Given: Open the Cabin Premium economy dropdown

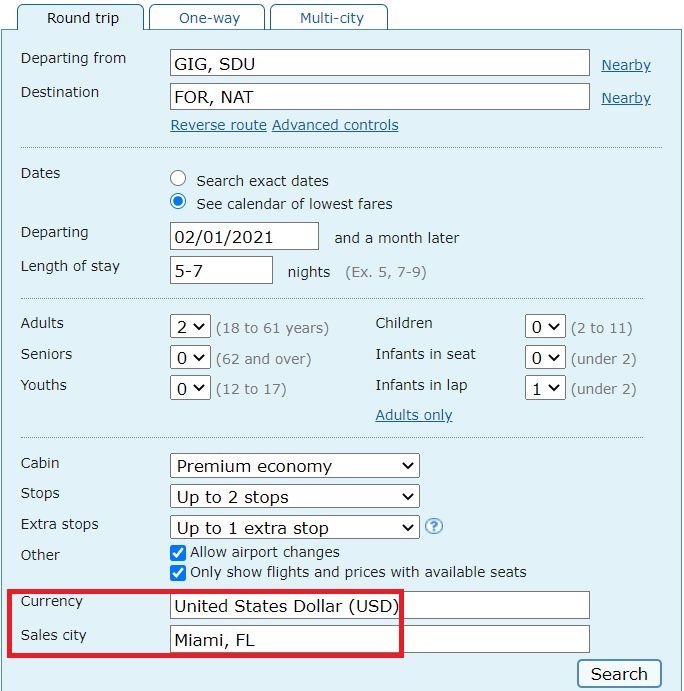Looking at the screenshot, I should 295,466.
